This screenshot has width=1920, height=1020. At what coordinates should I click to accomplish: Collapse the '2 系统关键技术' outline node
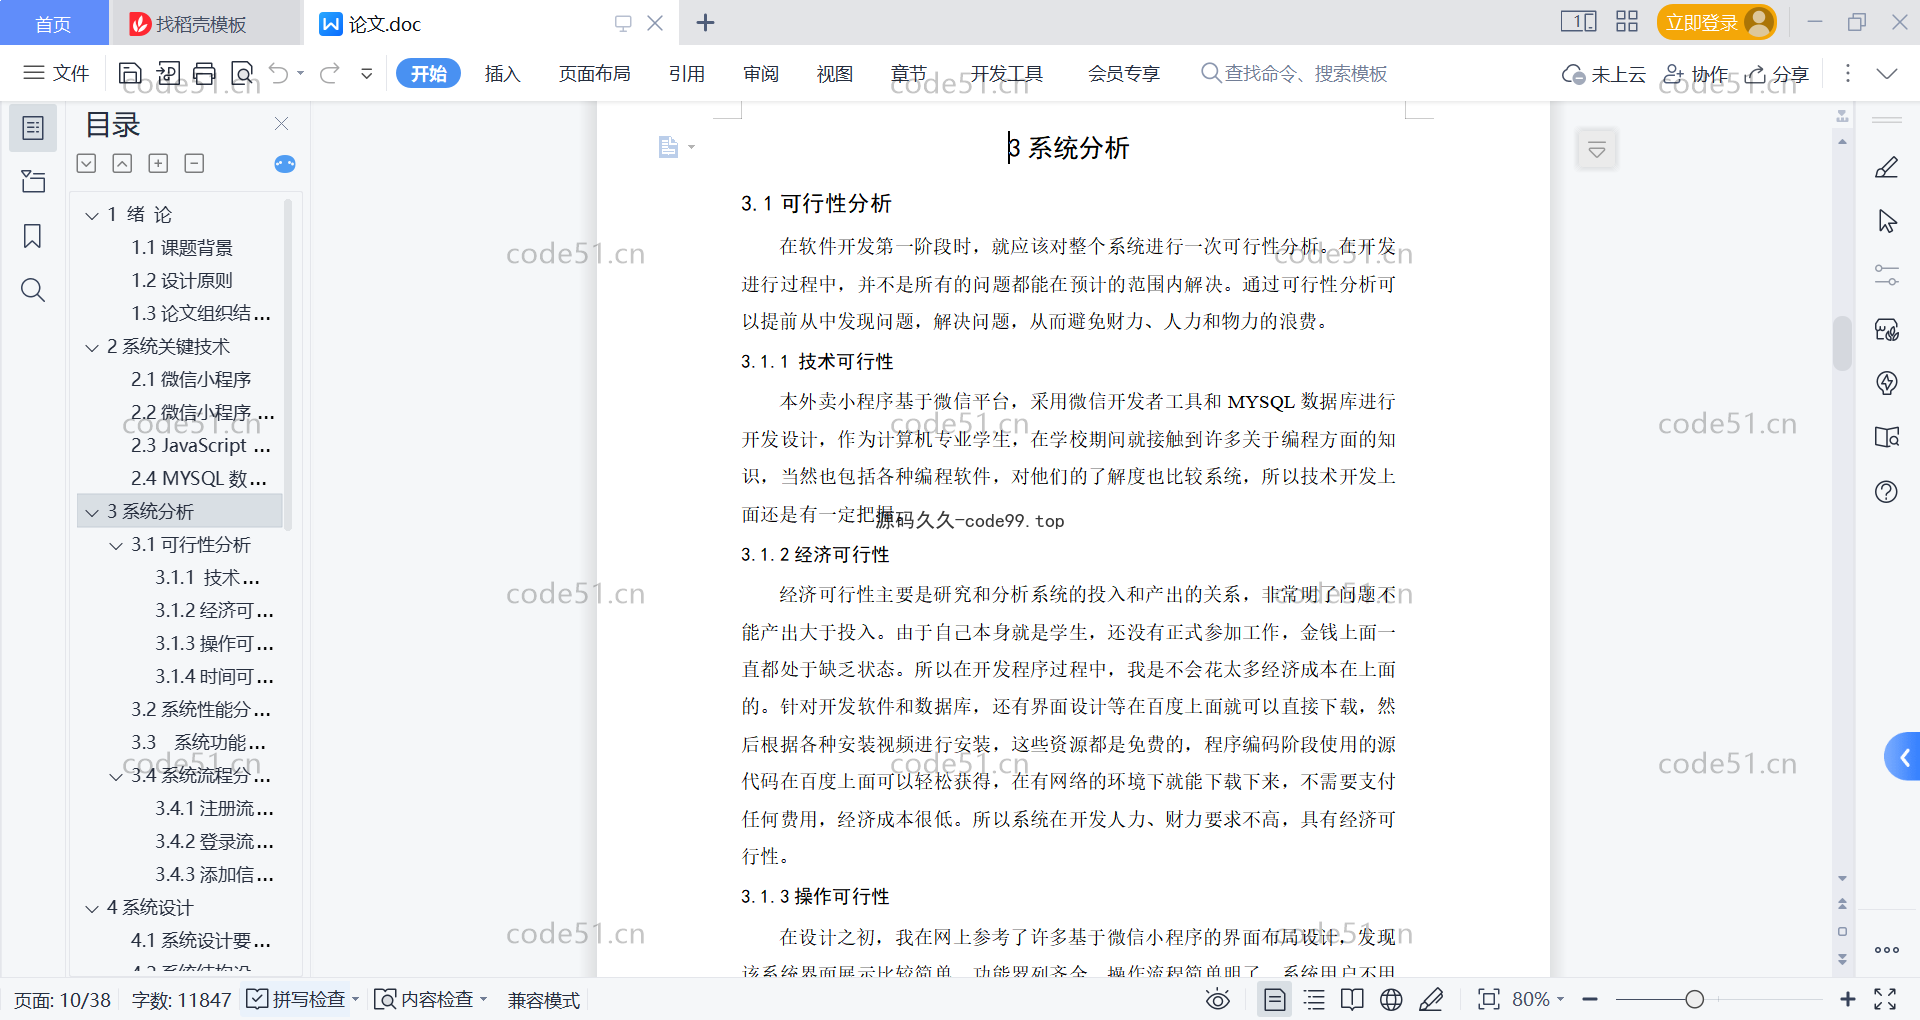[92, 347]
